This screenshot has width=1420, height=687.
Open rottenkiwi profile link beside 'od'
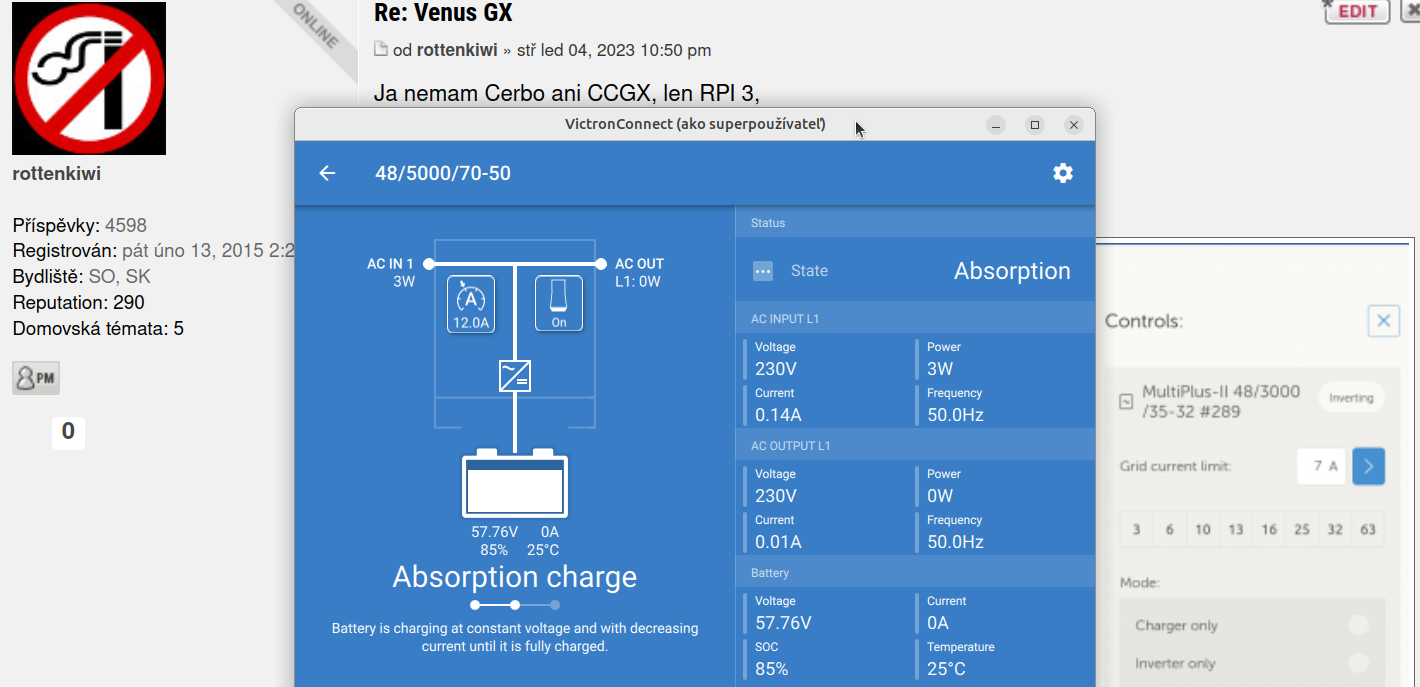[x=456, y=50]
